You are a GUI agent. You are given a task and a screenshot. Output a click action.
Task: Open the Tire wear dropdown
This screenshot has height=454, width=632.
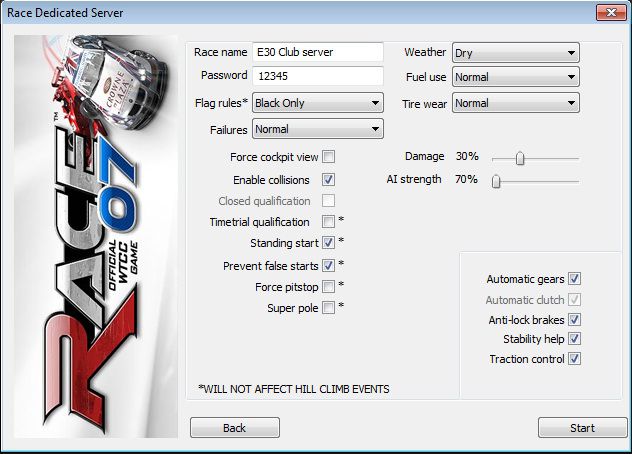(516, 103)
